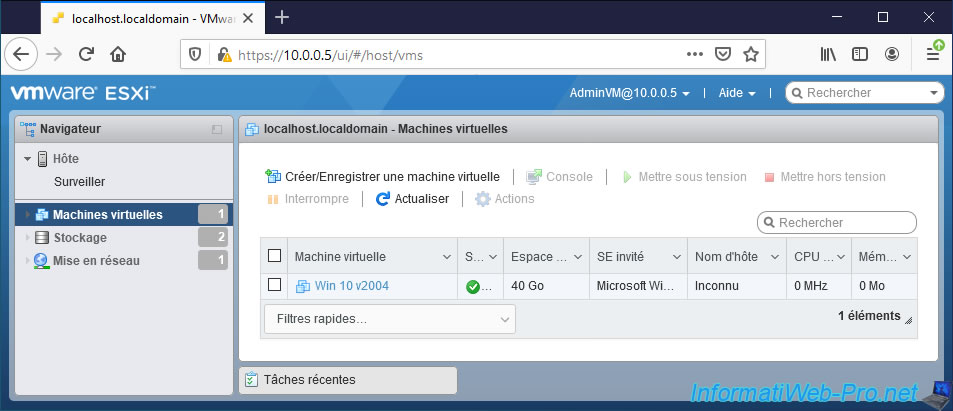Click the '40 Go' cell
This screenshot has height=411, width=953.
coord(546,286)
